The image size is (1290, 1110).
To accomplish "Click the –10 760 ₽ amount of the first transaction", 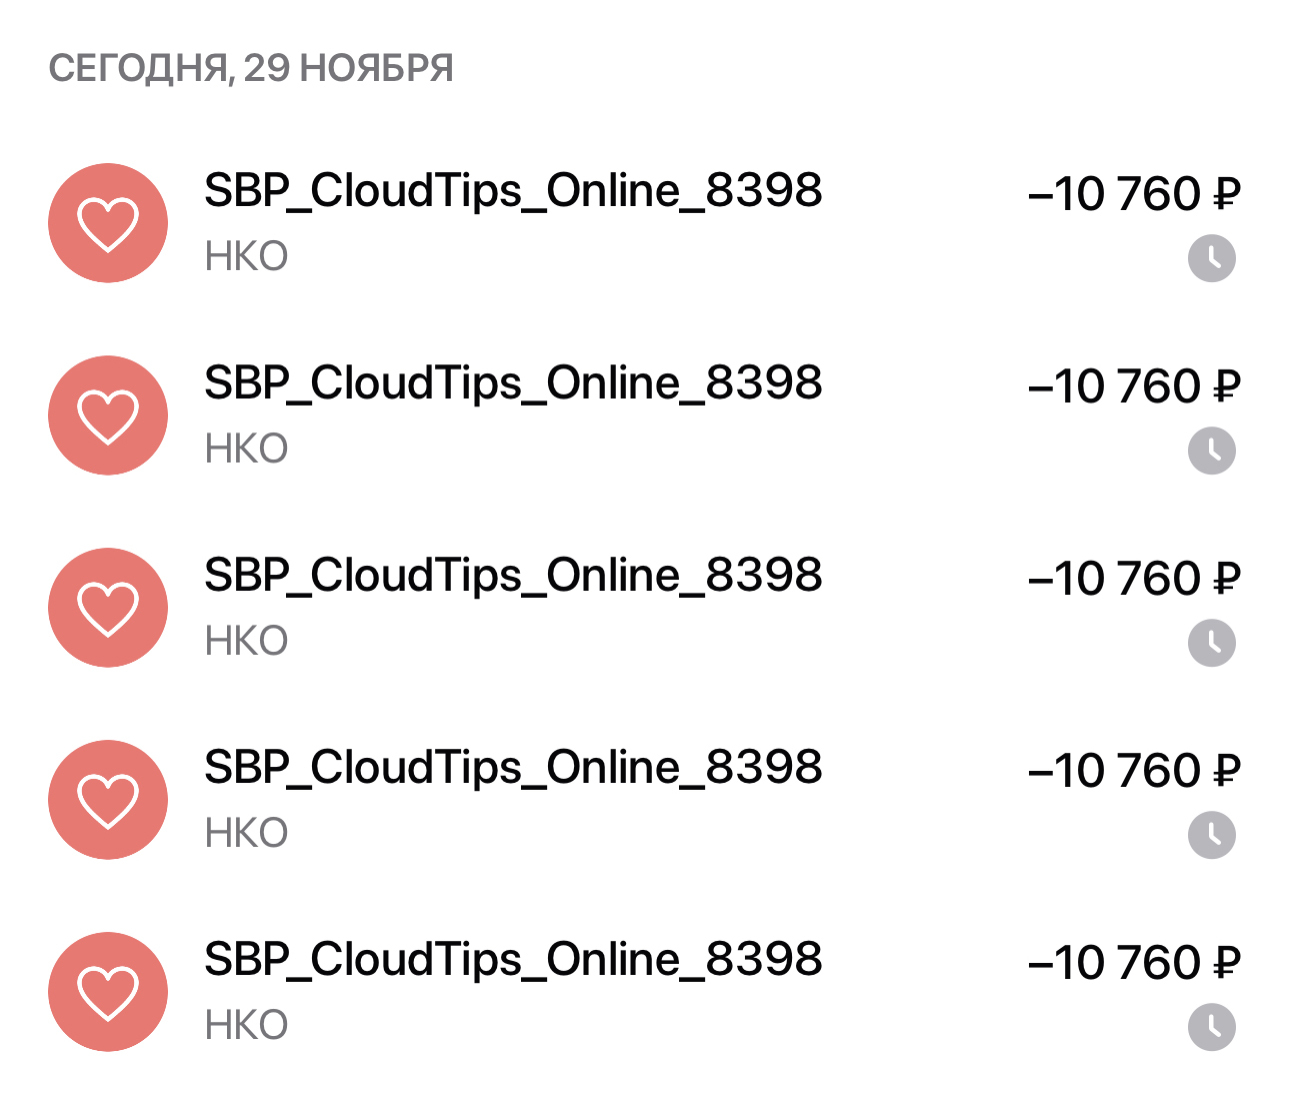I will pyautogui.click(x=1134, y=194).
